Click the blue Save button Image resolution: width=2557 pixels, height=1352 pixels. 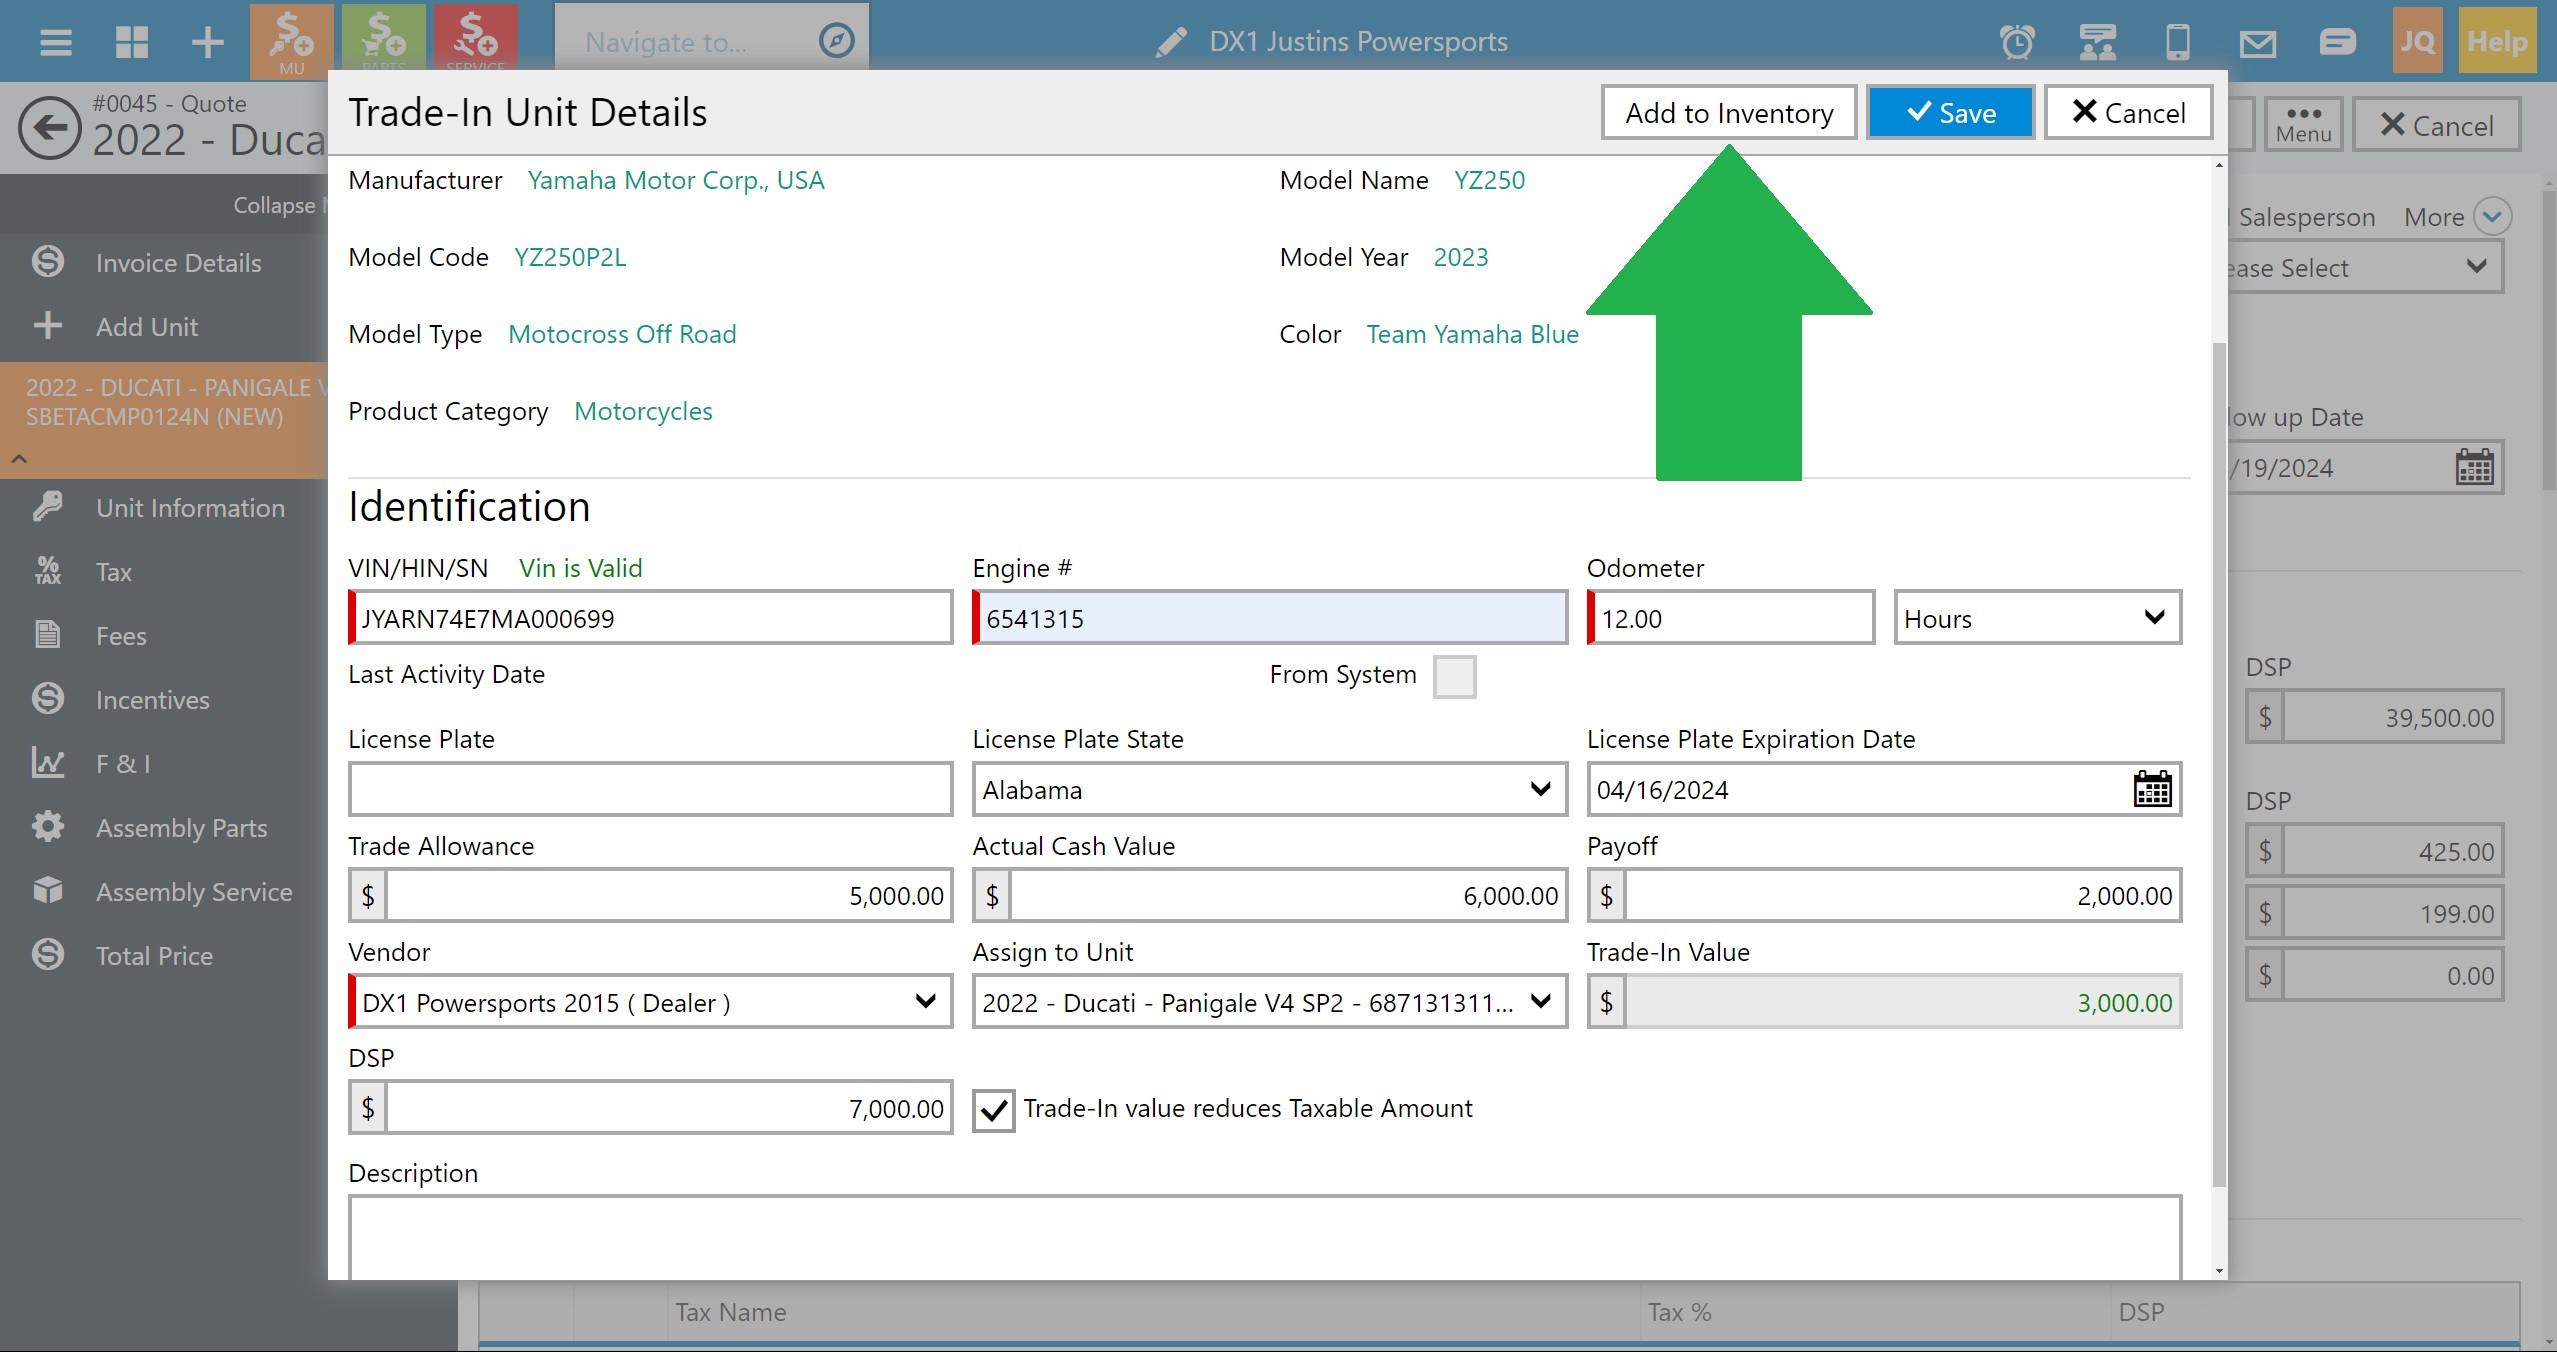point(1950,113)
